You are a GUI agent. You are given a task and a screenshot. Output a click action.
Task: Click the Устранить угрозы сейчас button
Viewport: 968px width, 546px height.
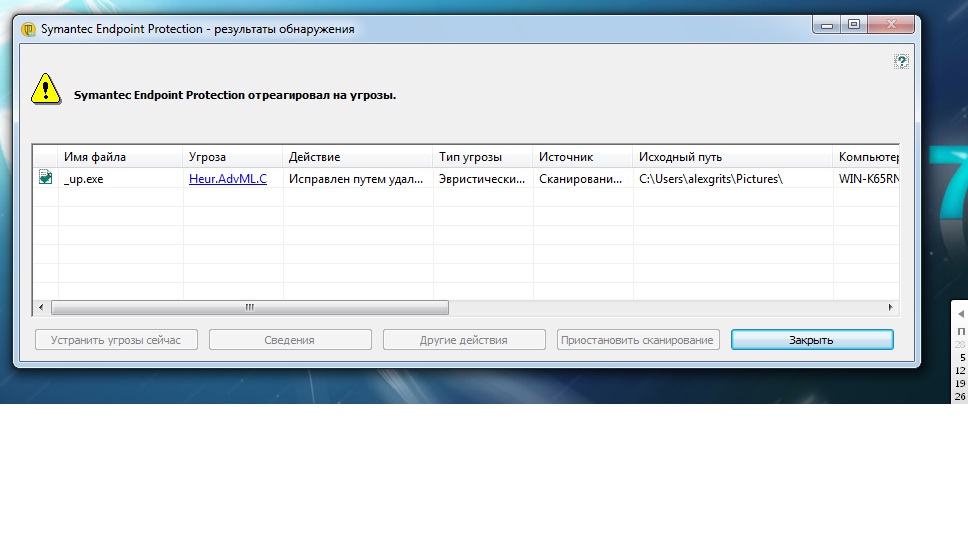(x=116, y=340)
